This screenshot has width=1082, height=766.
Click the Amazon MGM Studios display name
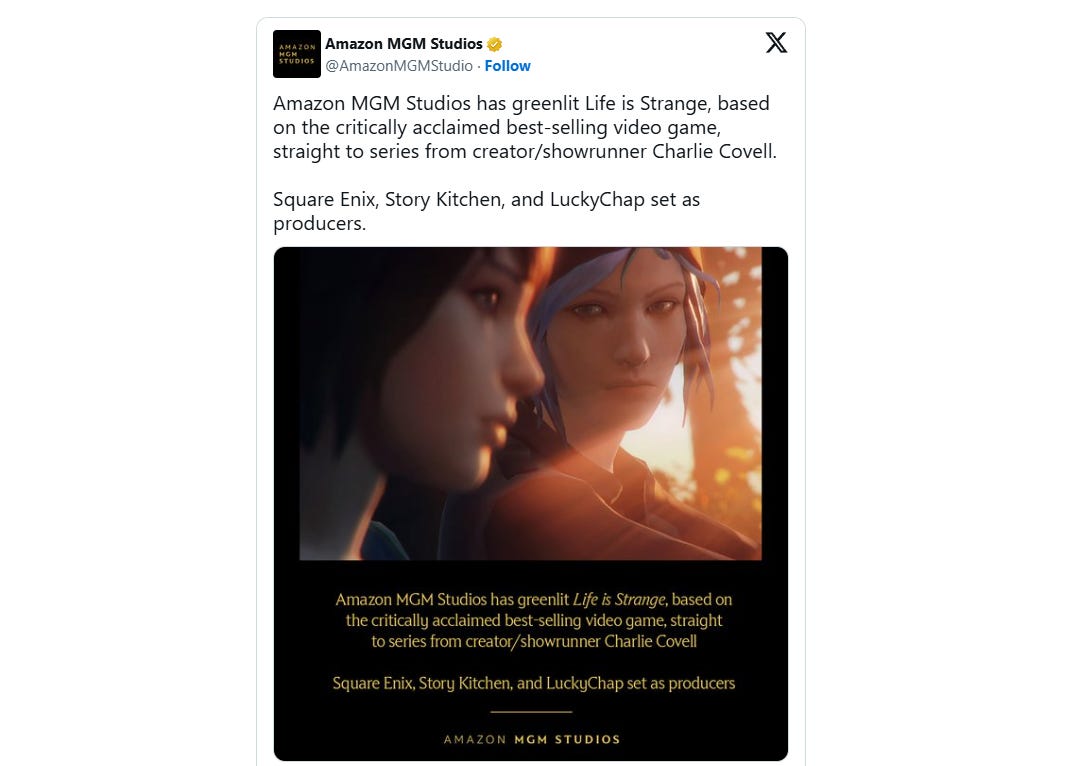(x=404, y=43)
